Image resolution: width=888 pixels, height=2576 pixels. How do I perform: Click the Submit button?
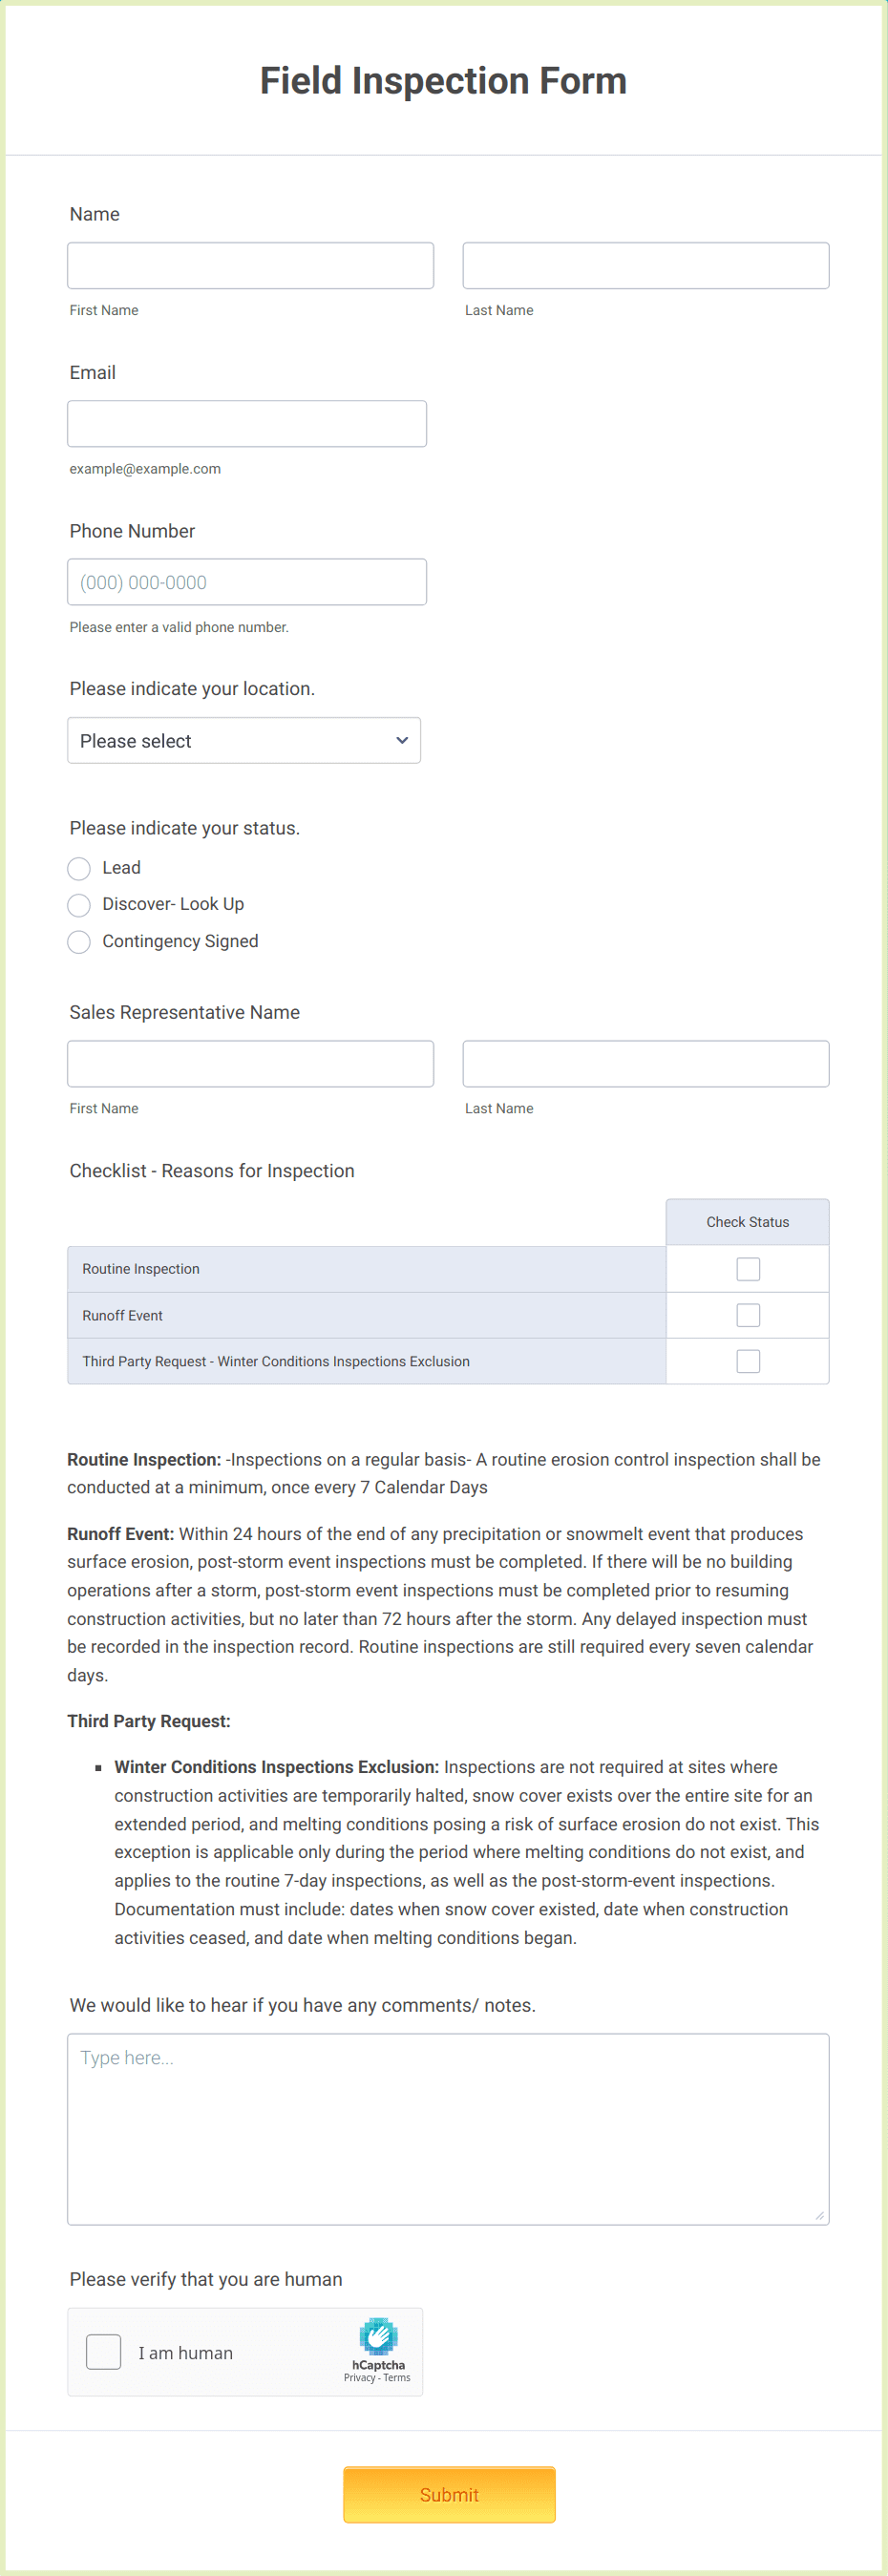click(448, 2494)
